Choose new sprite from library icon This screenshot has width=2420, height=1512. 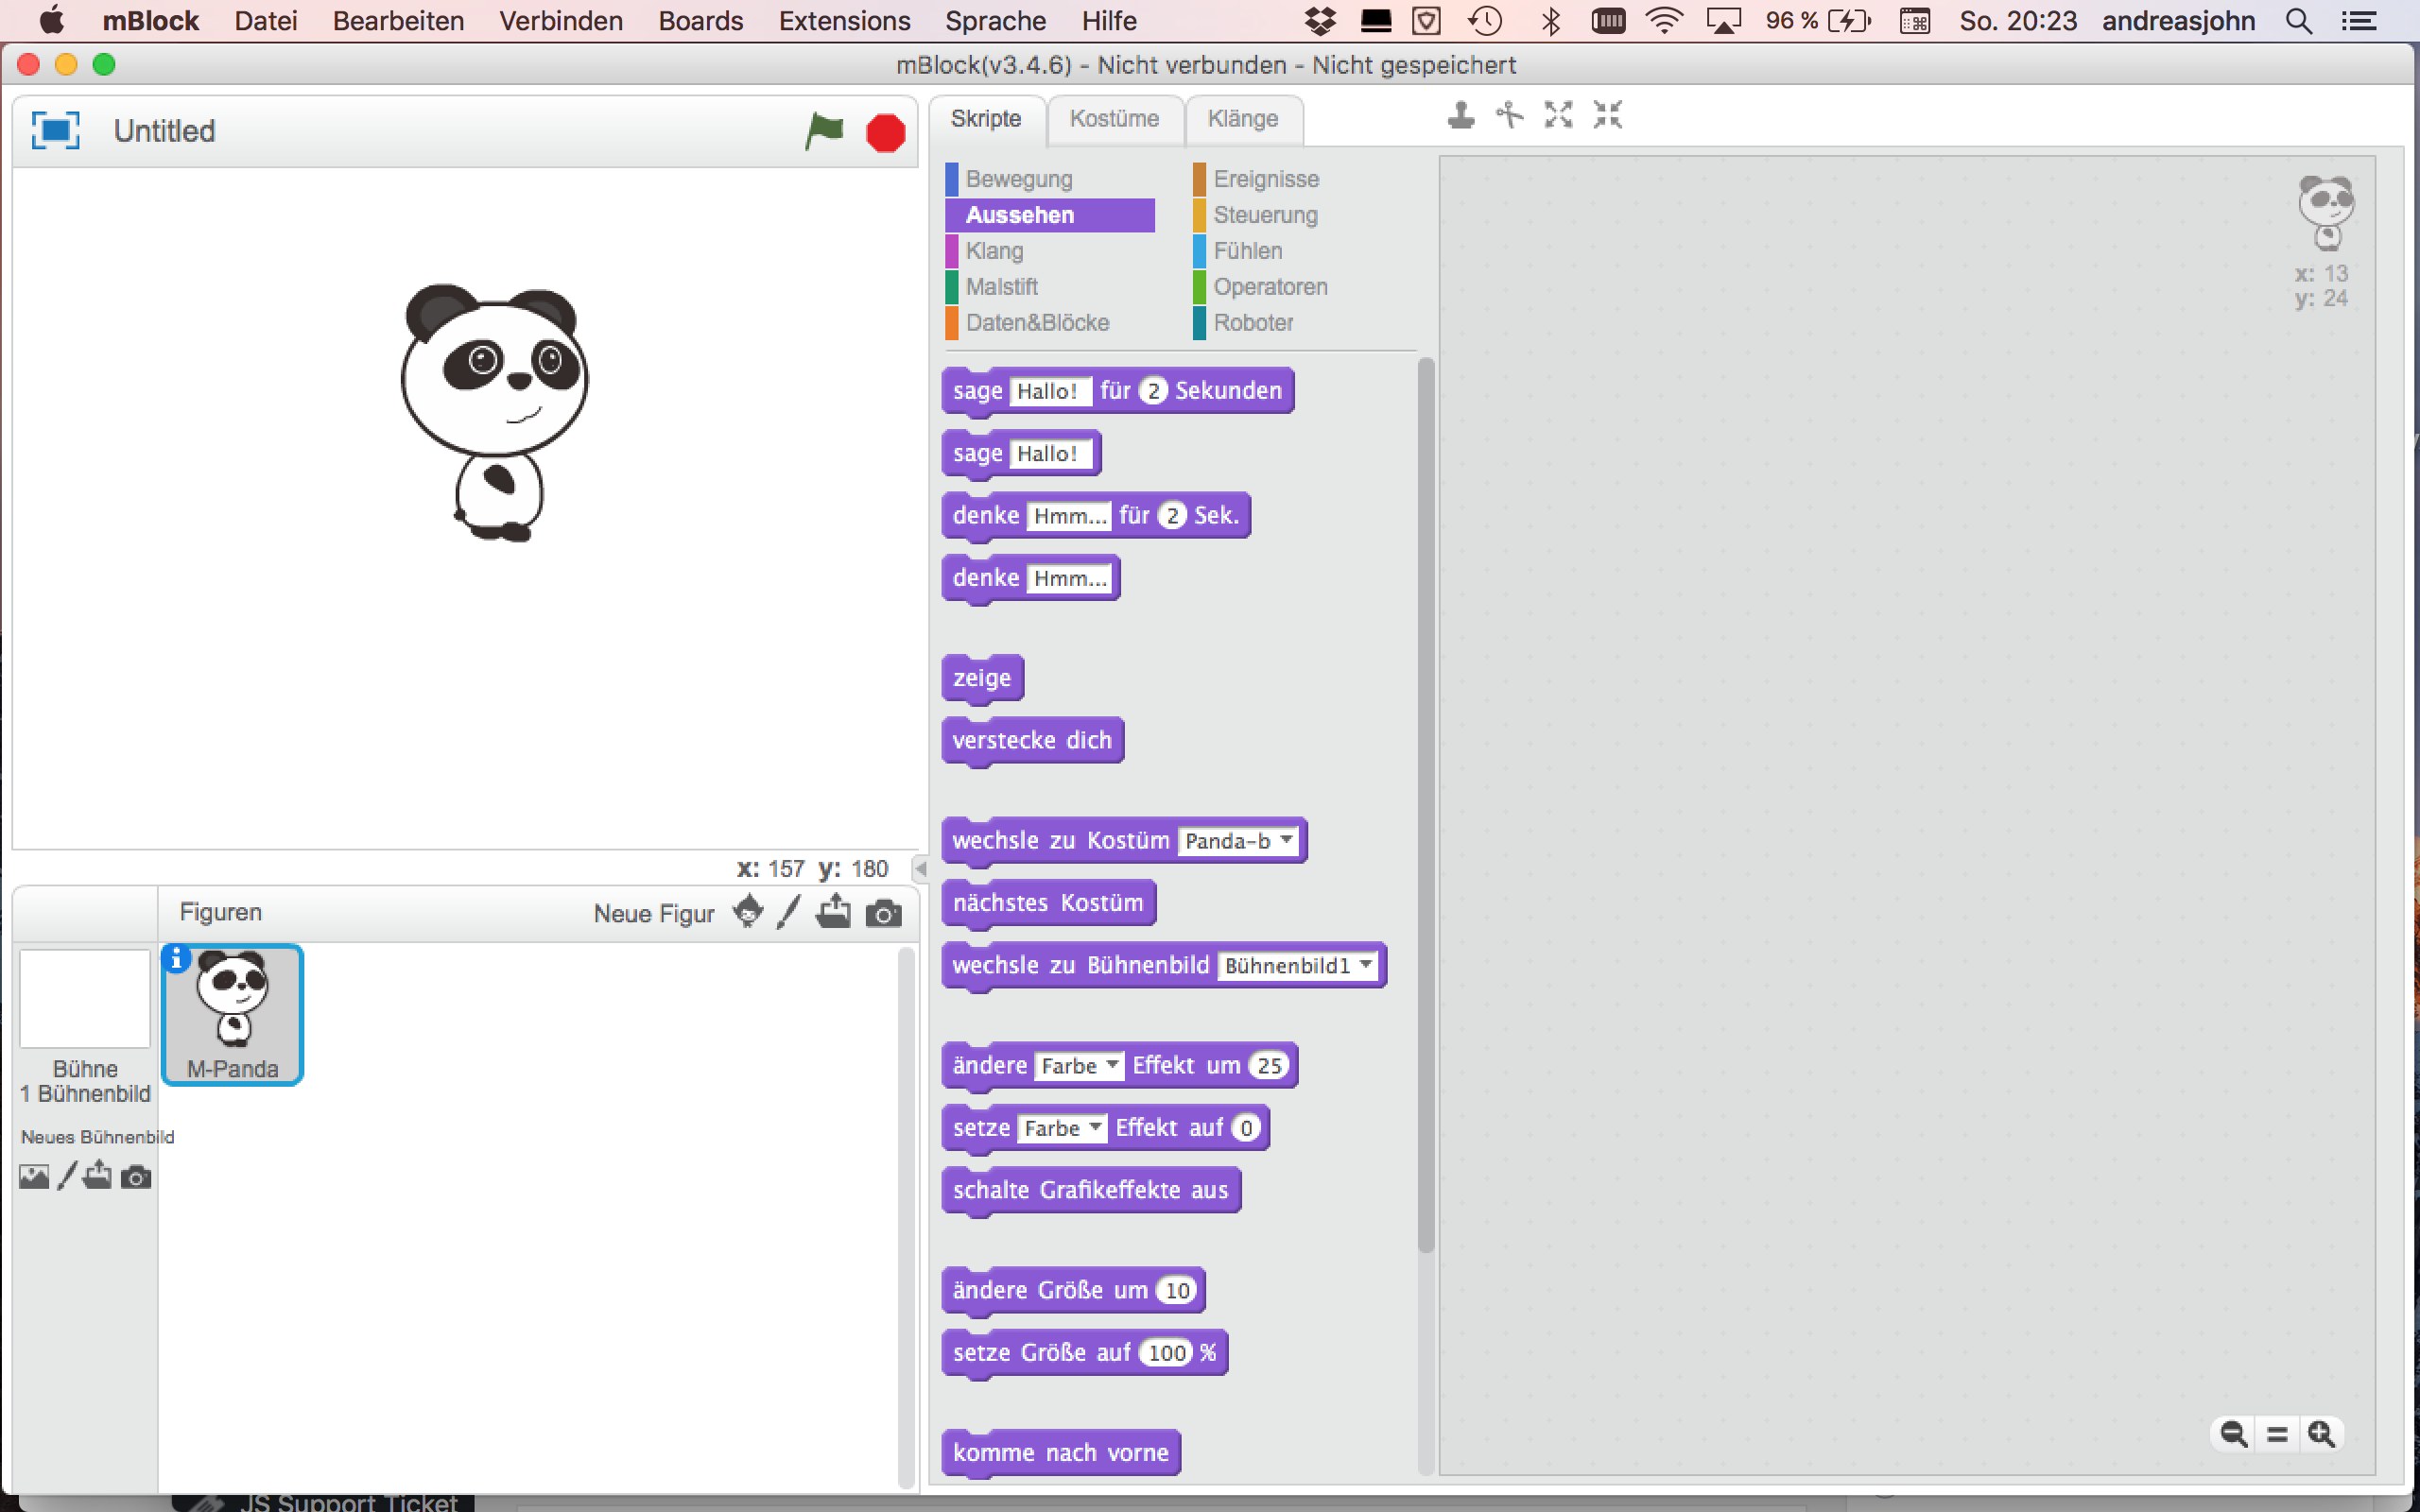tap(748, 912)
